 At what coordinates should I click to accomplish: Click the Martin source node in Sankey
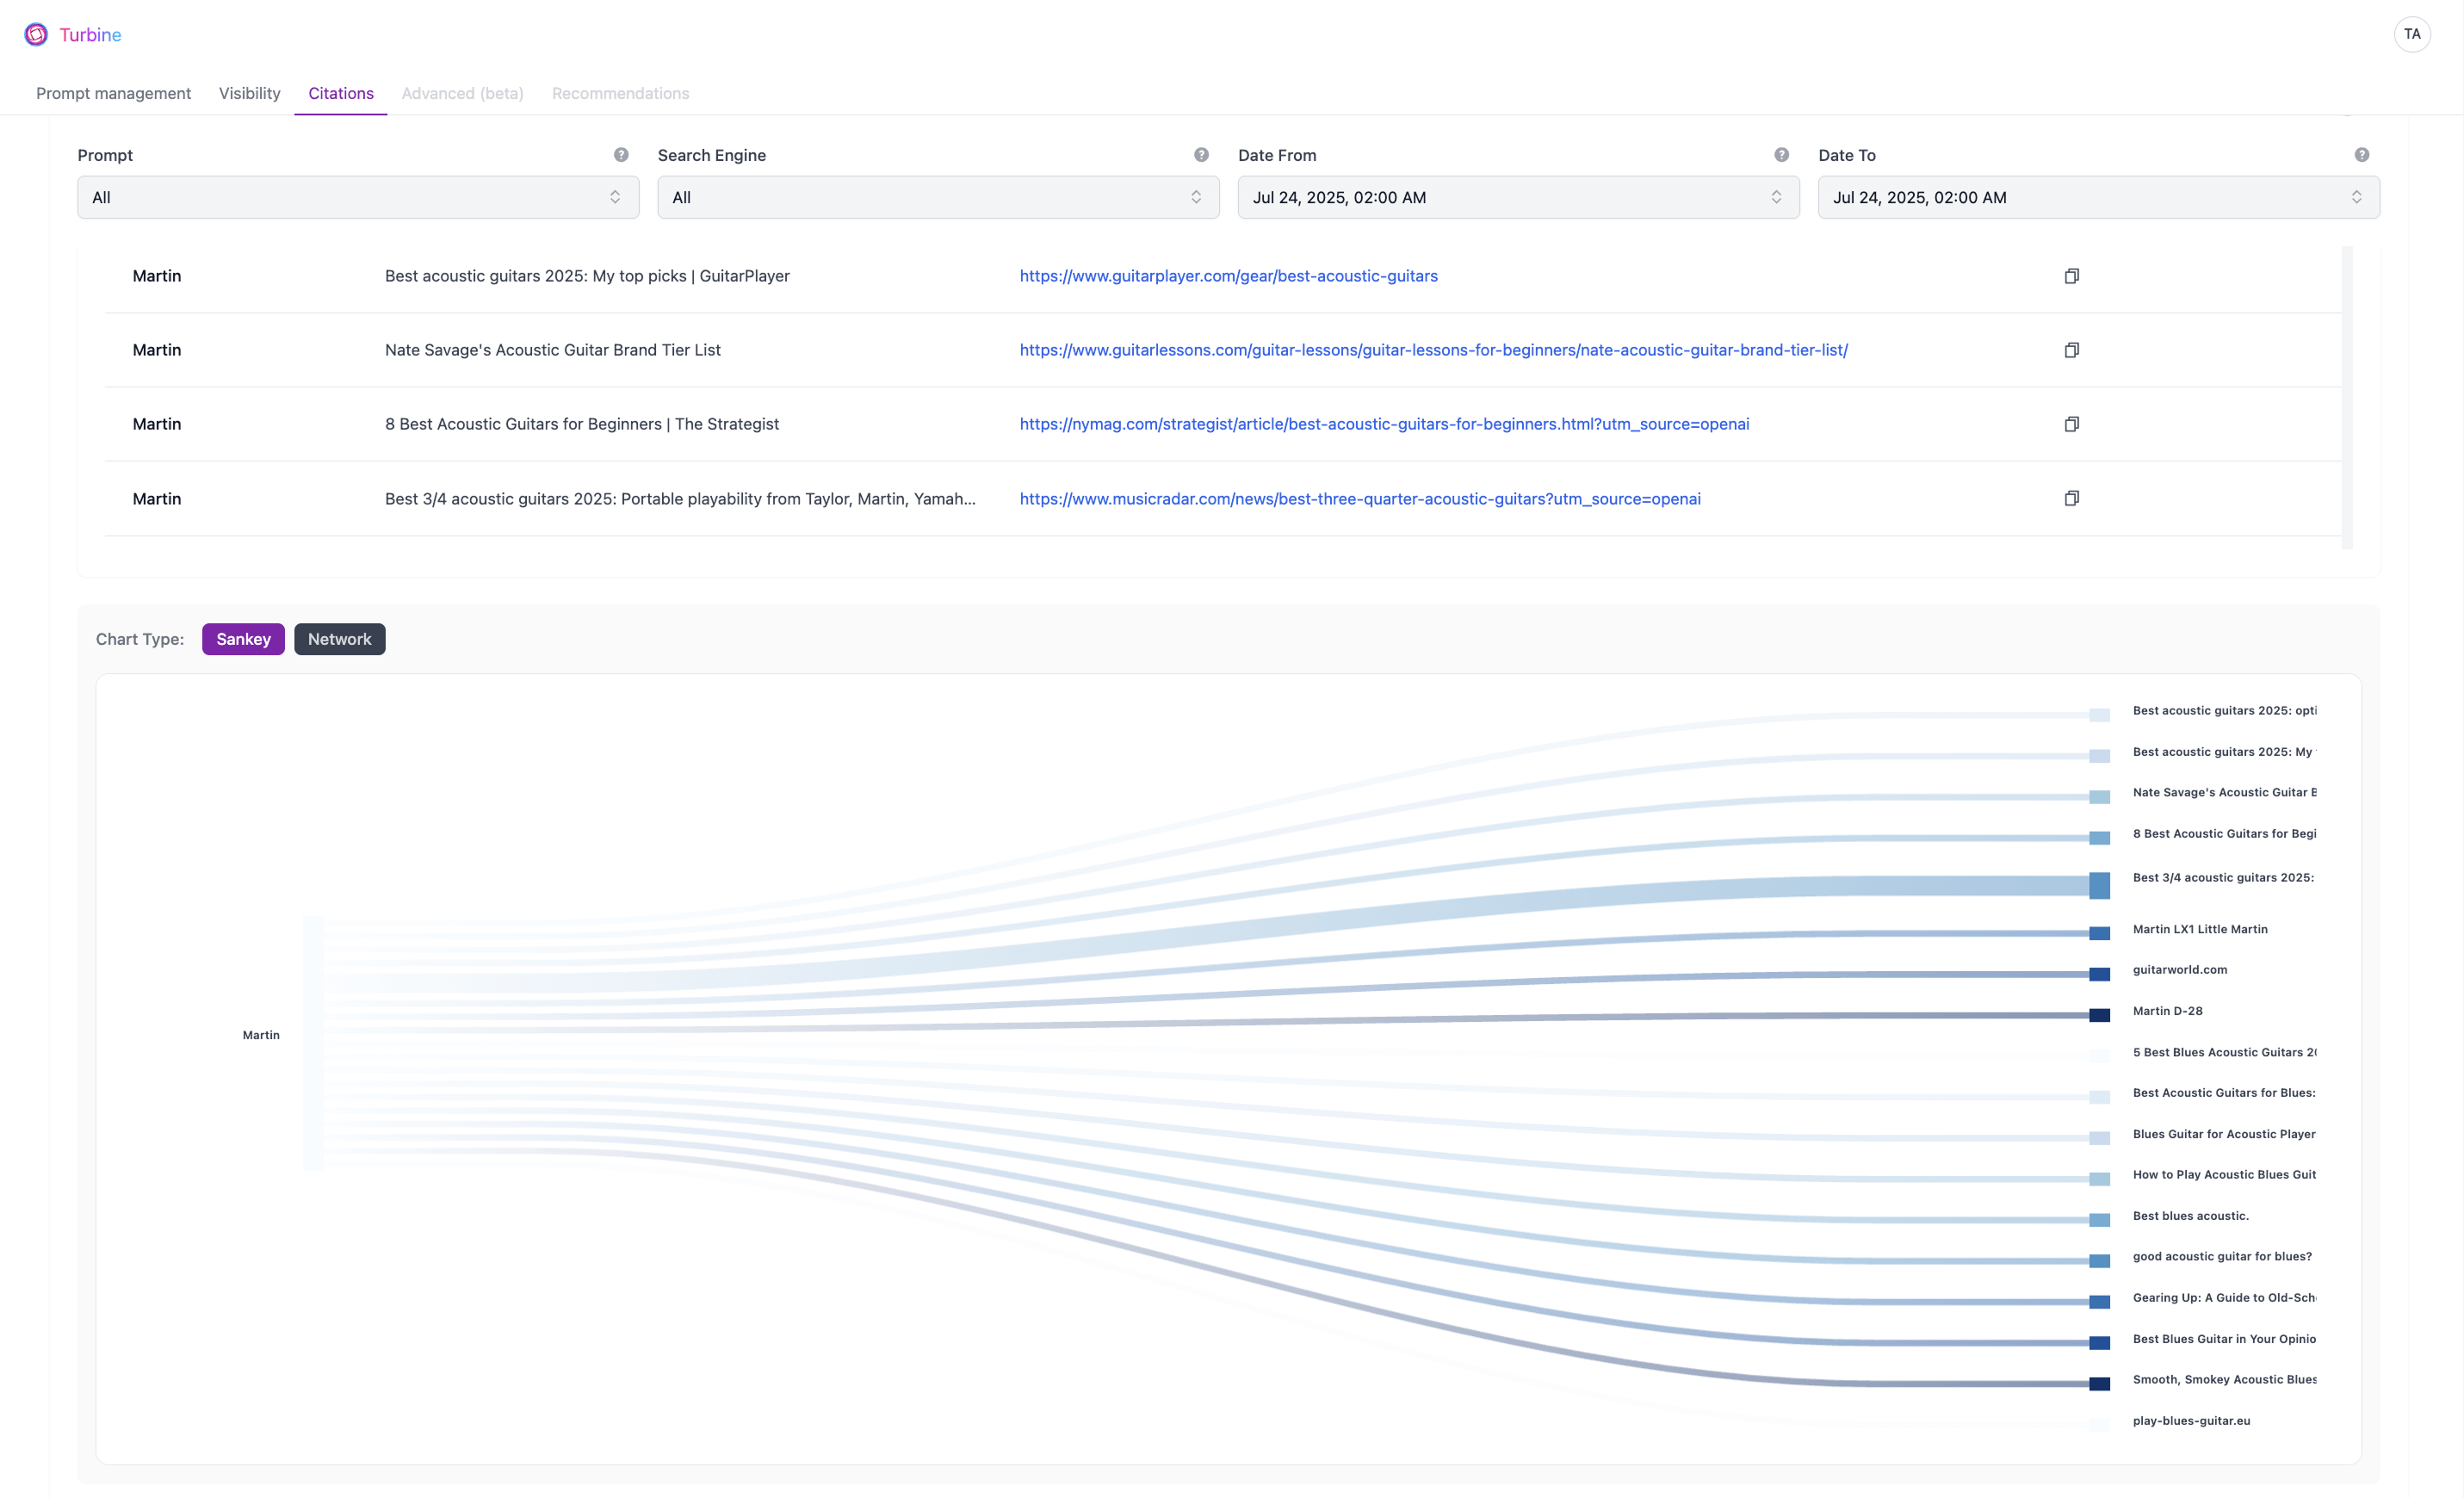click(313, 1043)
